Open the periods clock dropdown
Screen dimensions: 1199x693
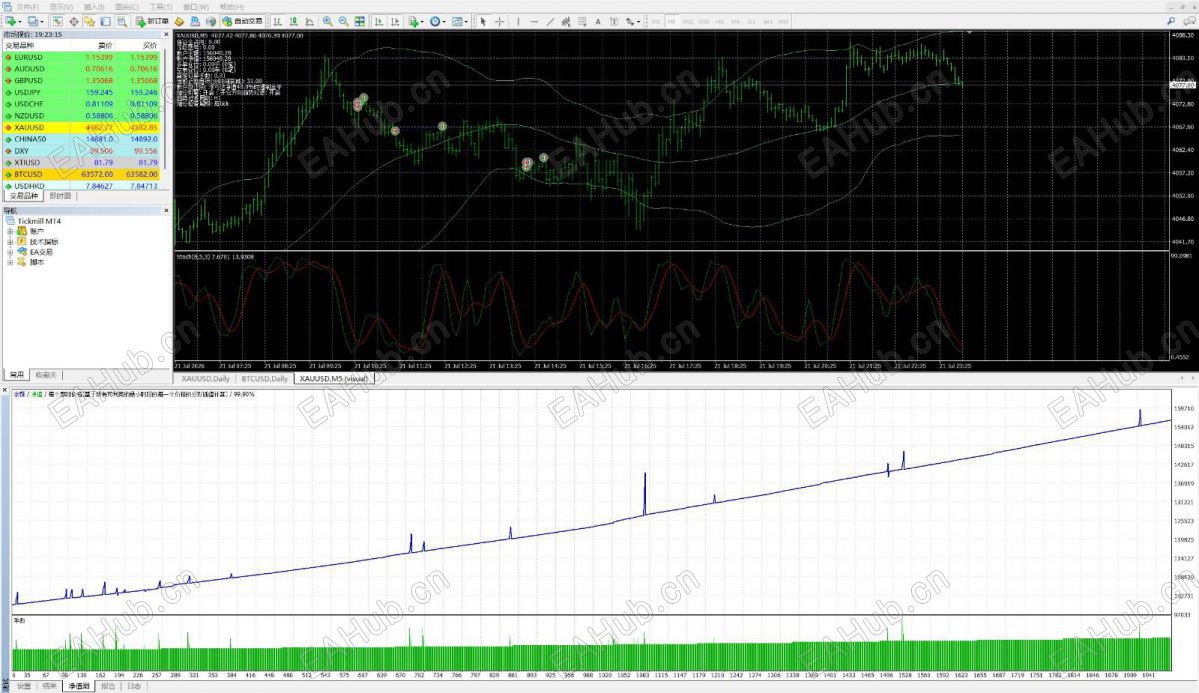pyautogui.click(x=444, y=21)
